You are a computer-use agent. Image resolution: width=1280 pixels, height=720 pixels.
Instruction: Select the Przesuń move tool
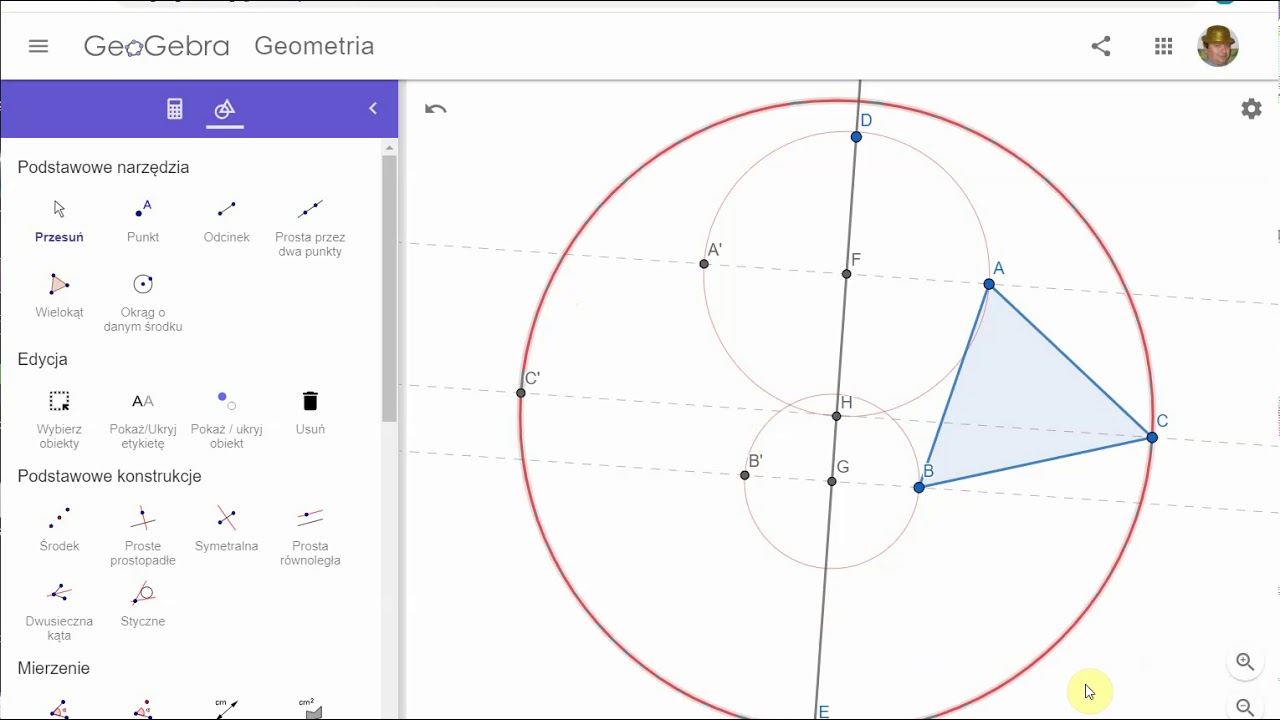59,222
